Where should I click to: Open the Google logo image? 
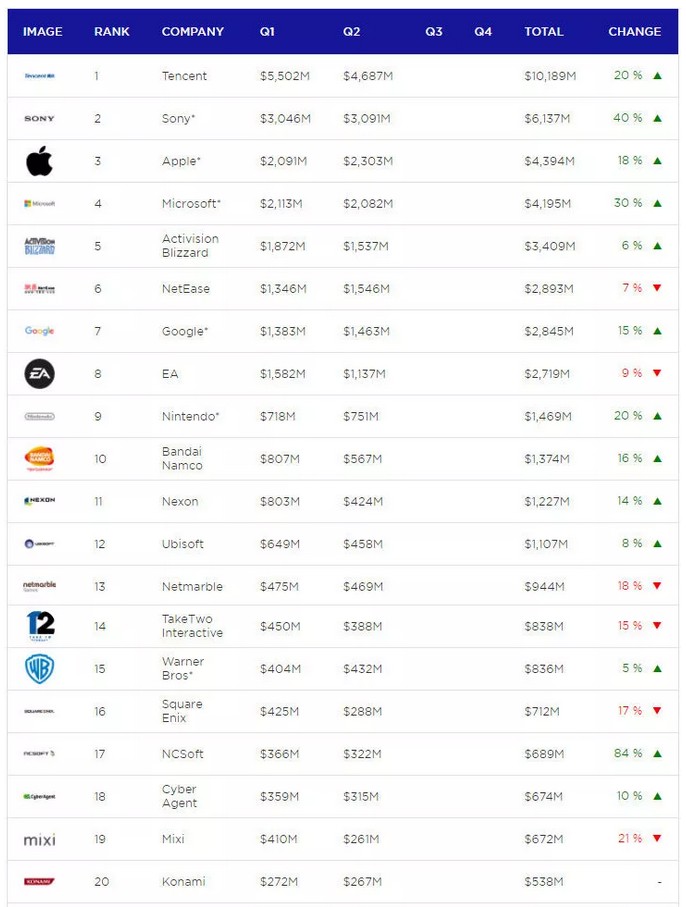39,331
